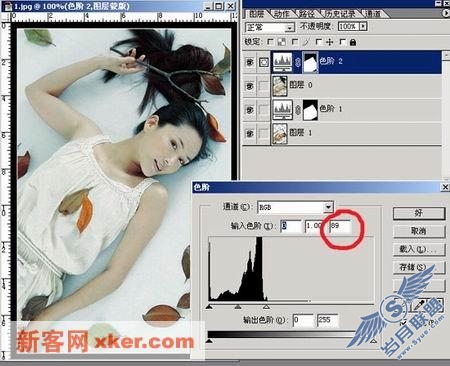Screen dimensions: 450x366
Task: Click the layers list scroll-up arrow
Action: 446,56
